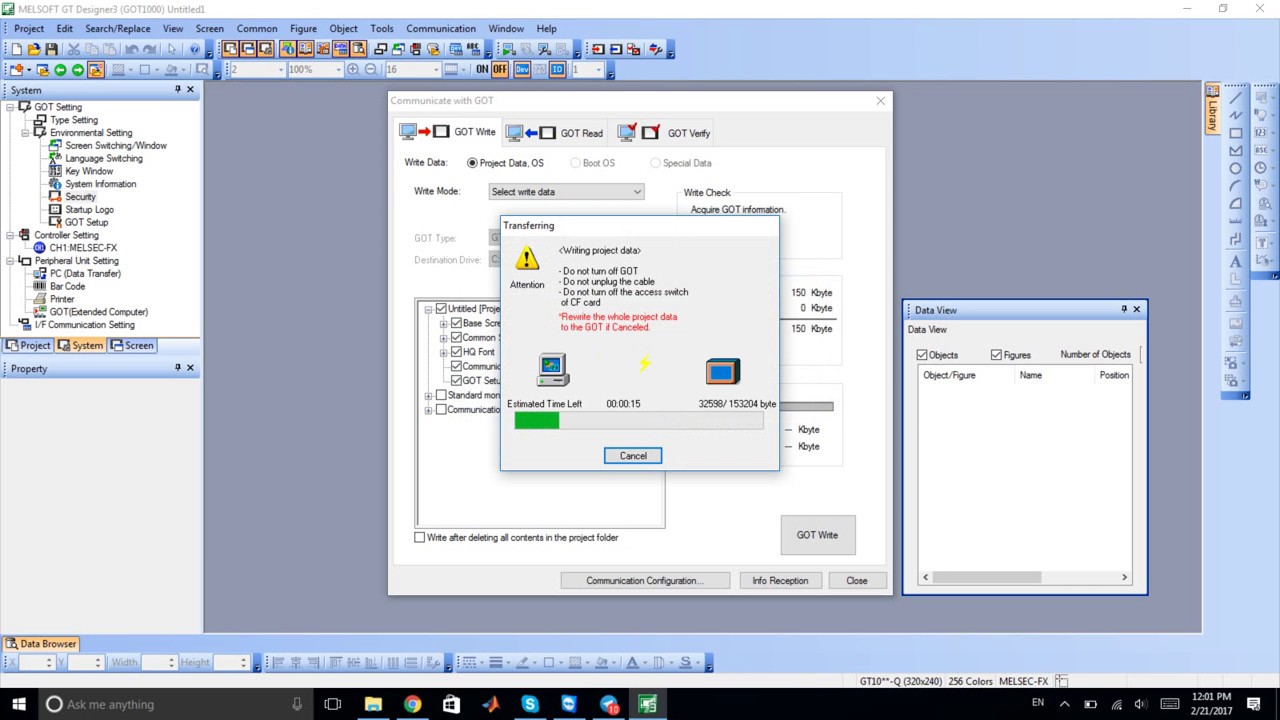The height and width of the screenshot is (720, 1280).
Task: Select the Lamp object icon
Action: pos(1260,115)
